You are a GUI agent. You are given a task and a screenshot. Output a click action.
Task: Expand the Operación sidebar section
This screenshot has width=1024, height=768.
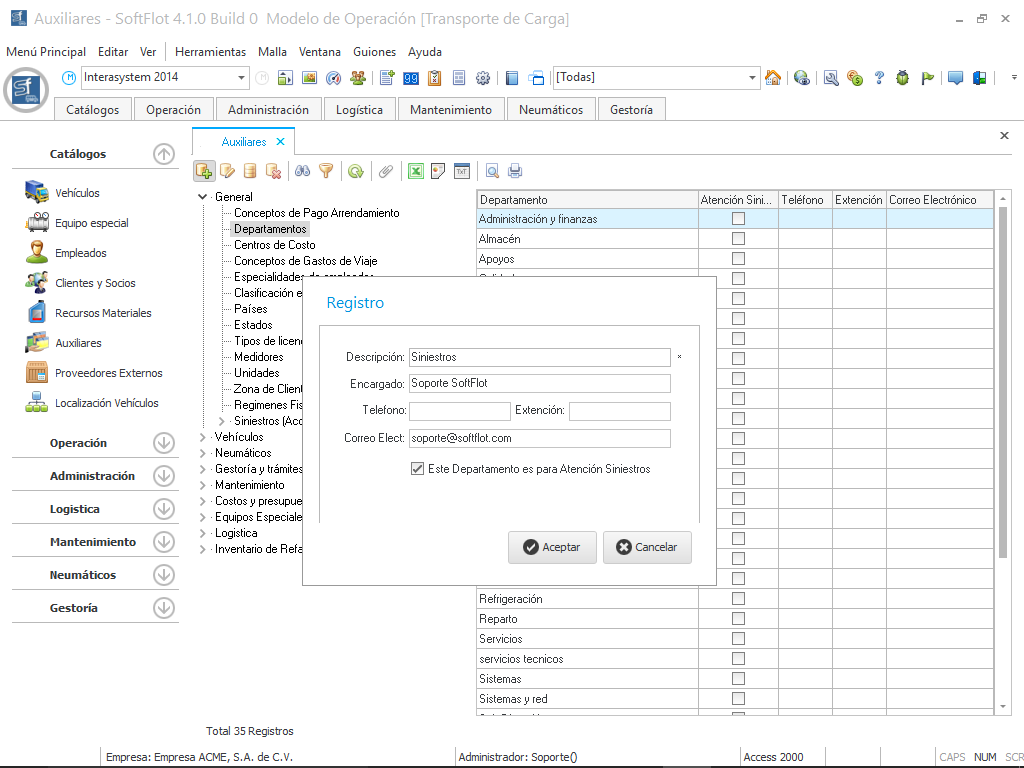pyautogui.click(x=163, y=443)
